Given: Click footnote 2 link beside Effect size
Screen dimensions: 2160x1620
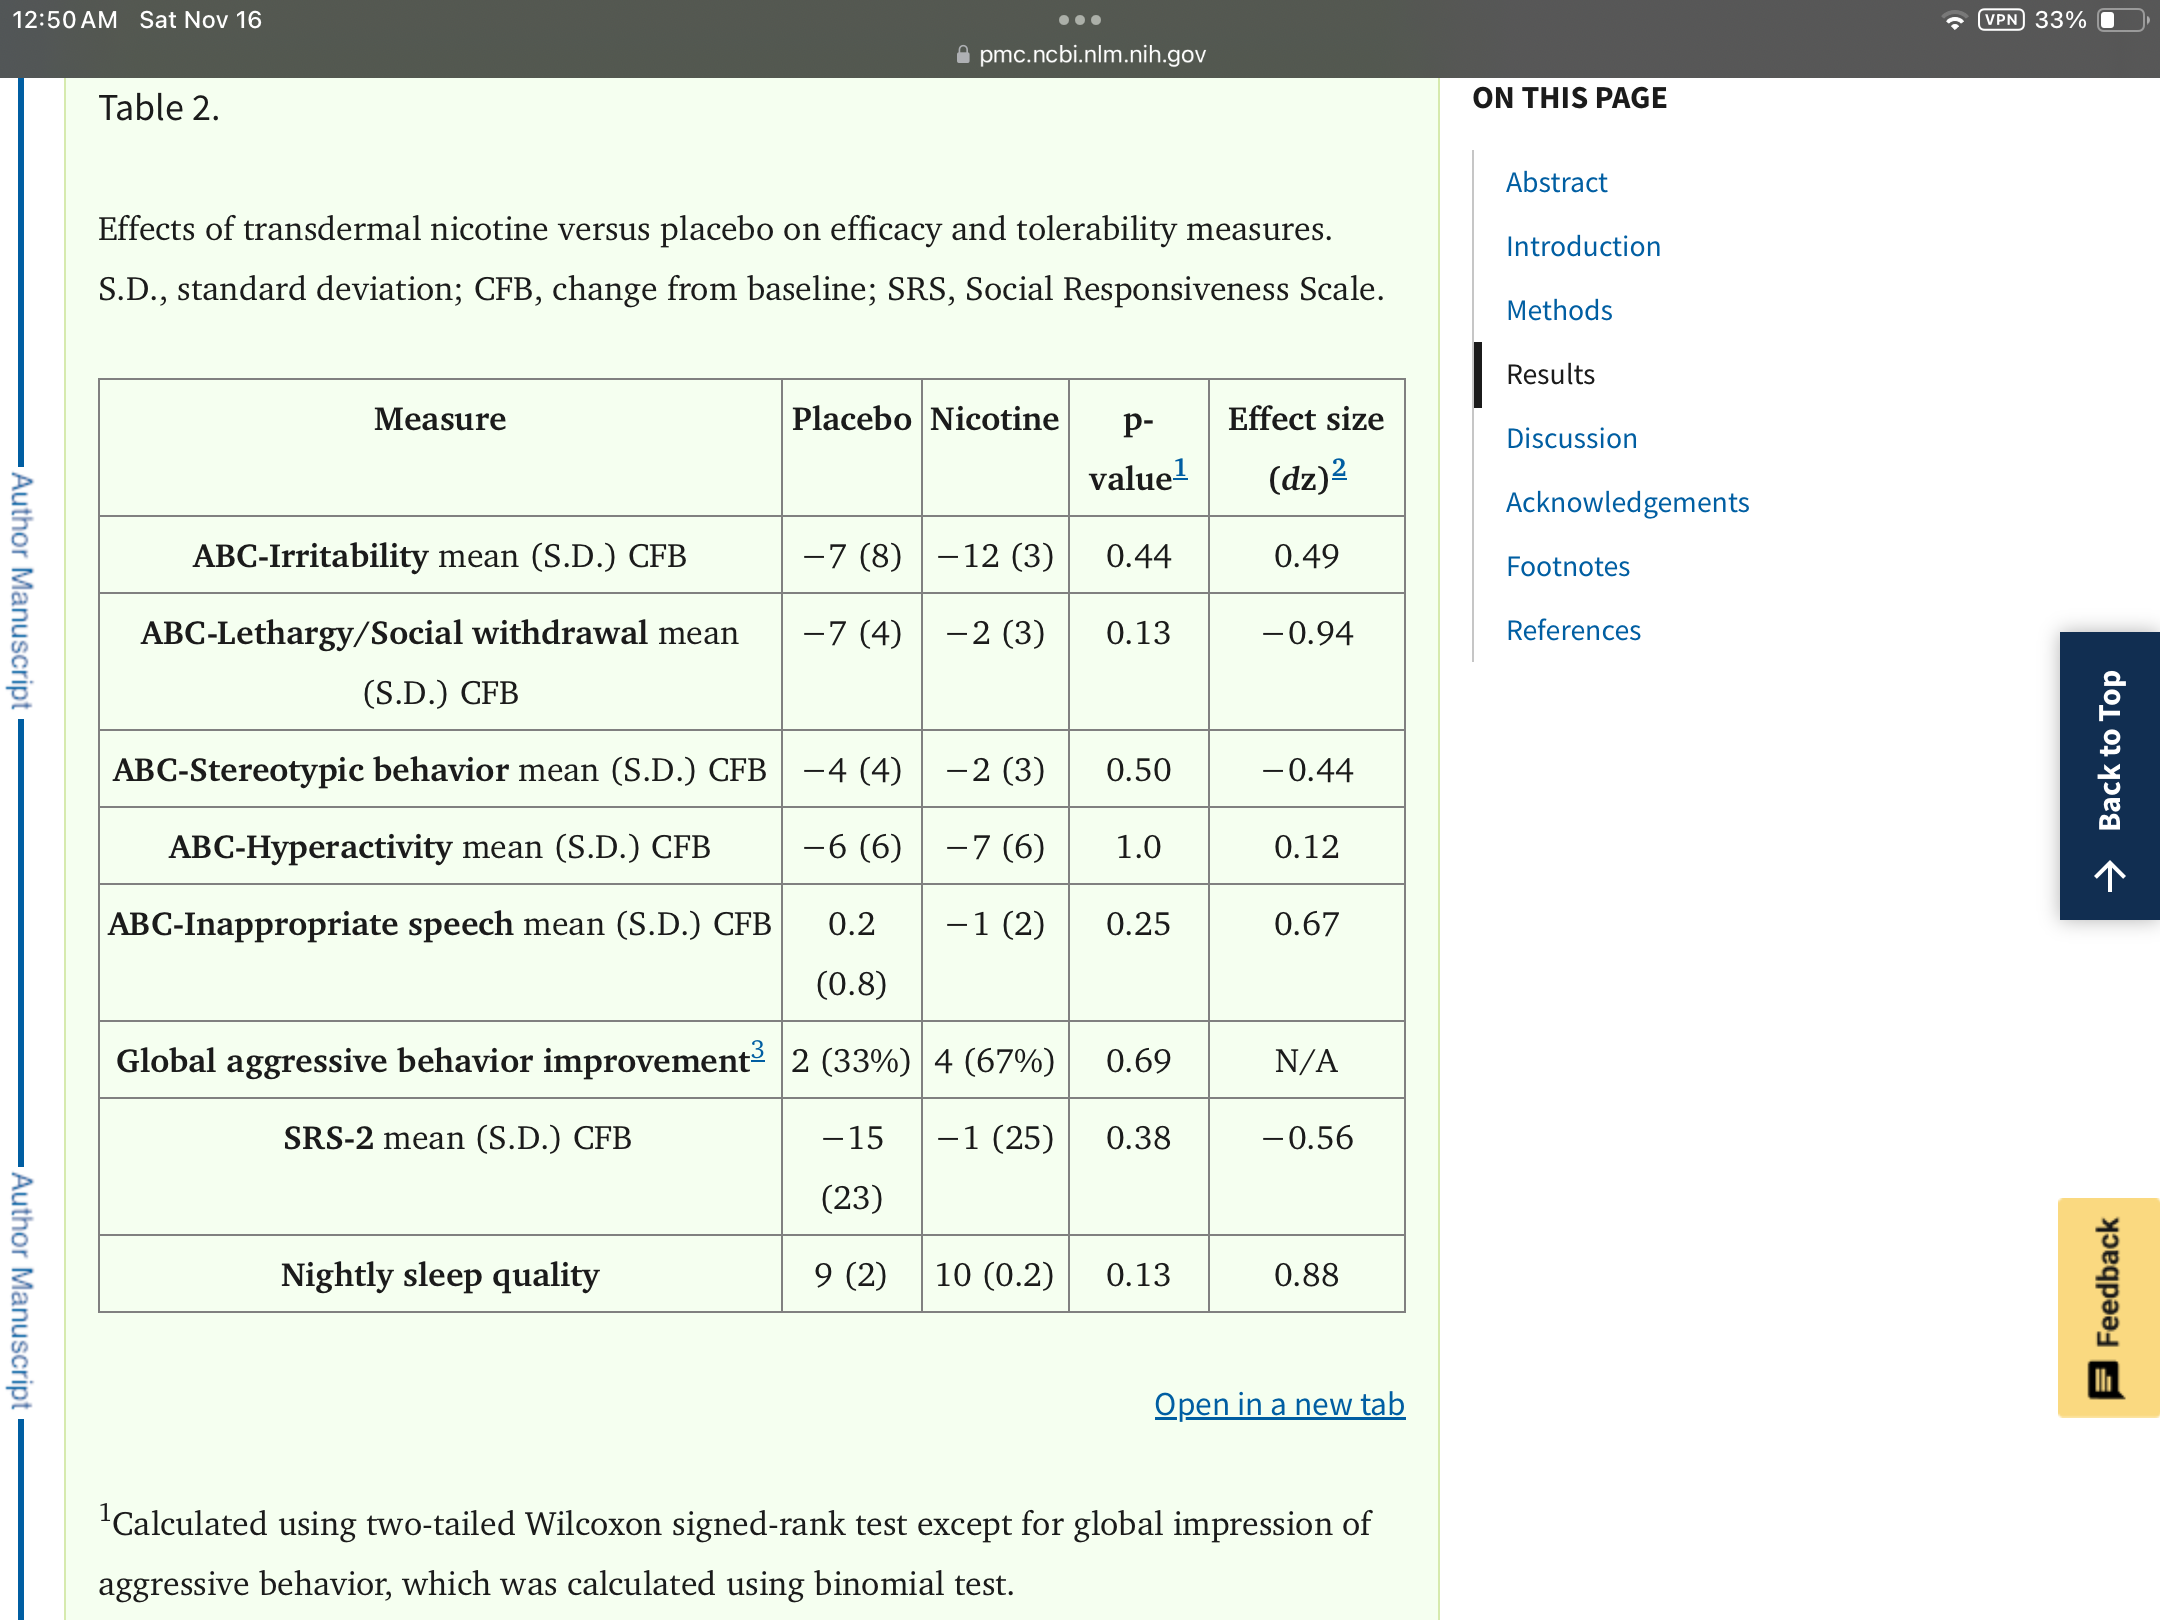Looking at the screenshot, I should (x=1339, y=468).
